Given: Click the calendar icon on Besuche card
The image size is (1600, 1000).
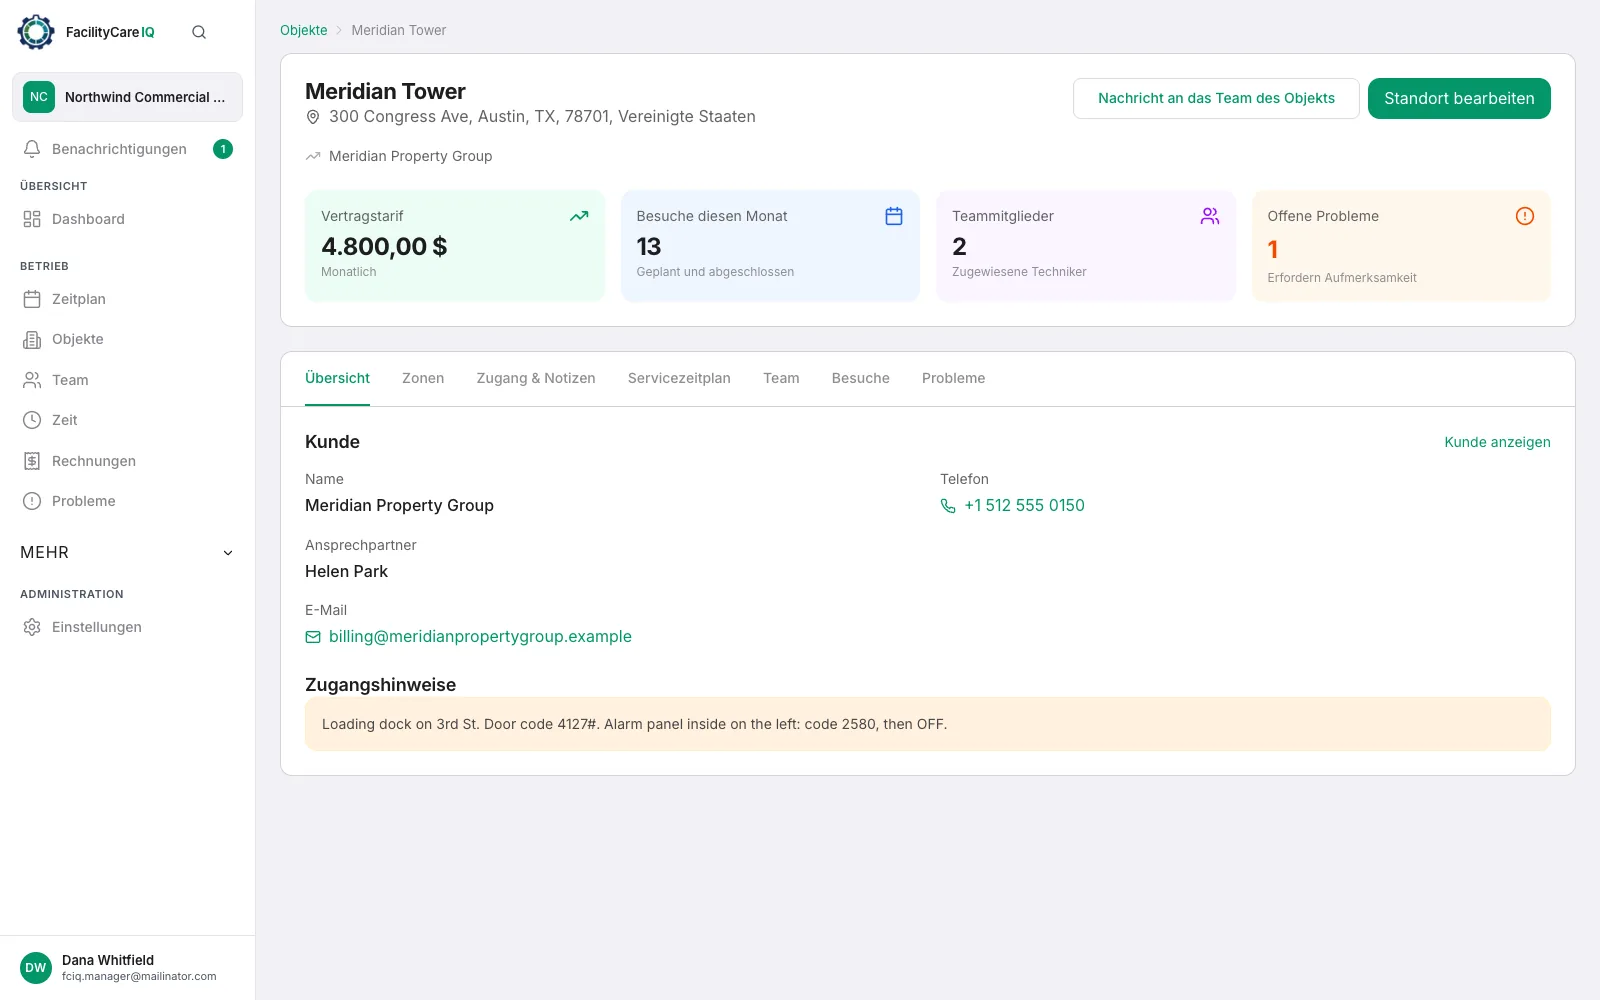Looking at the screenshot, I should (894, 216).
